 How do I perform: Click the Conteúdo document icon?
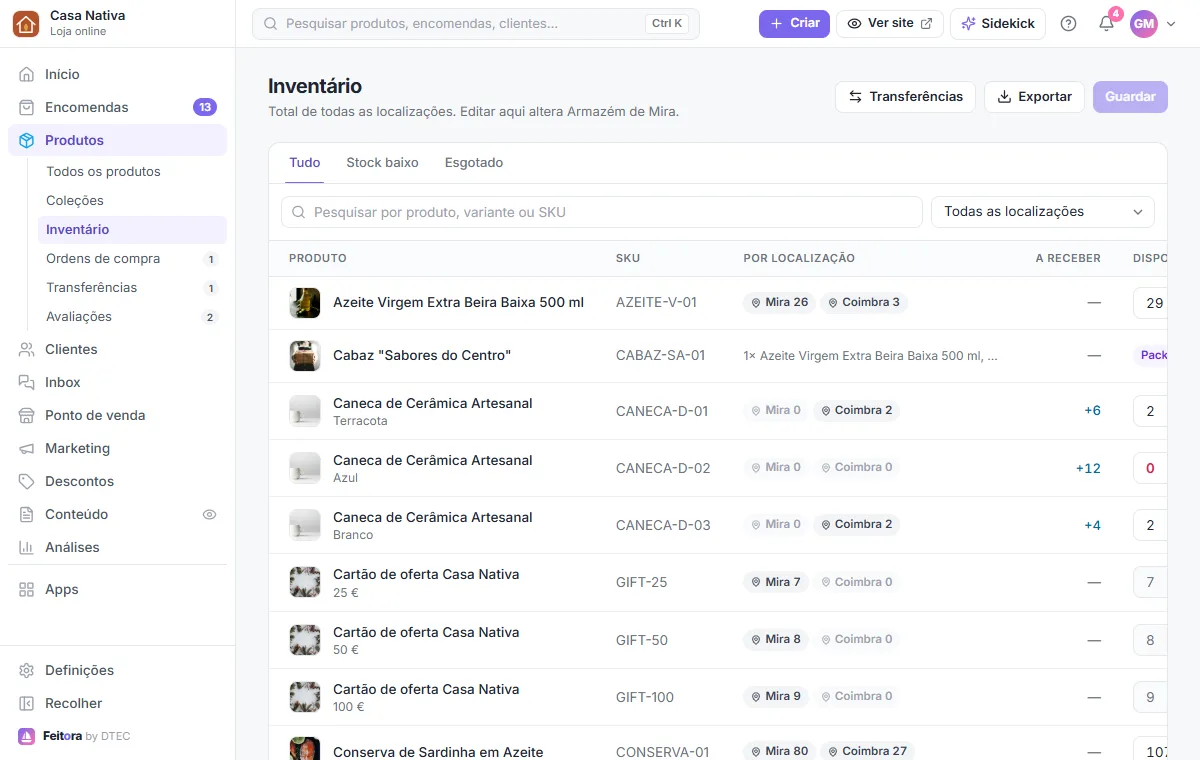pos(27,514)
